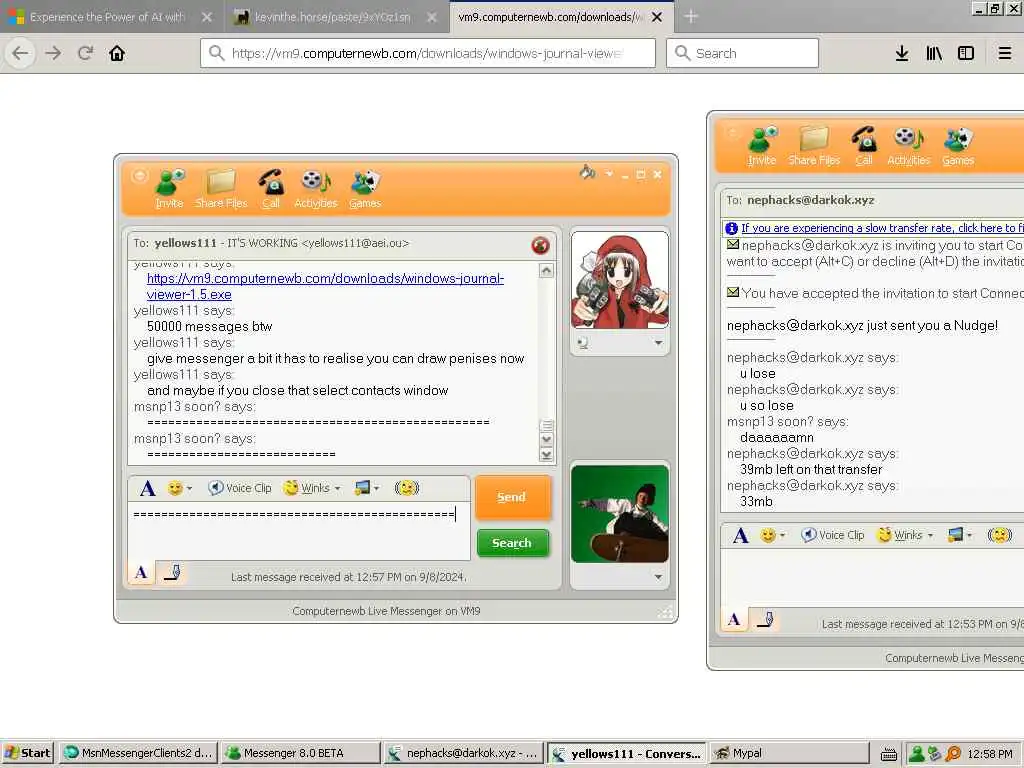This screenshot has height=768, width=1024.
Task: Switch to Messenger 8.0 BETA taskbar item
Action: pyautogui.click(x=300, y=753)
